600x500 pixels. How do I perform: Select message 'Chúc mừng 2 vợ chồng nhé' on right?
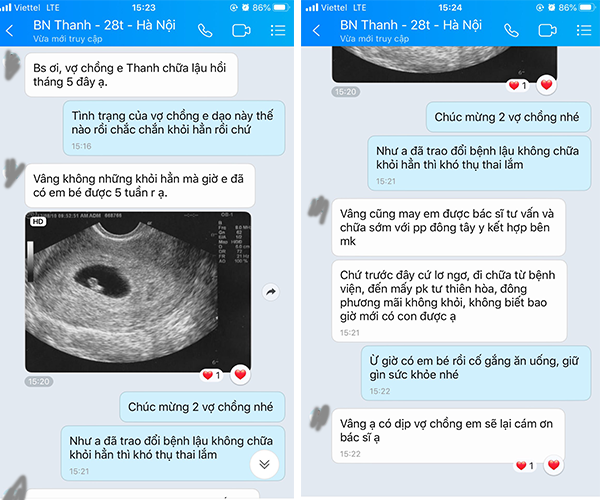coord(508,117)
